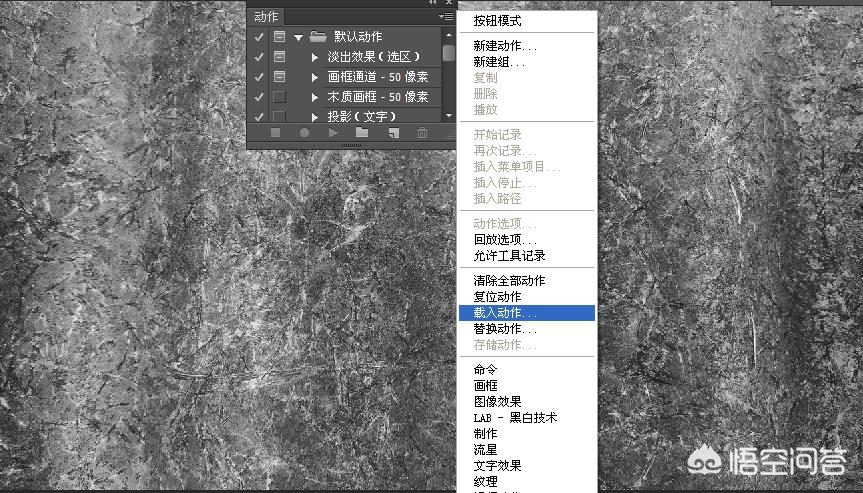Click the Create new action icon
Viewport: 863px width, 493px height.
[x=394, y=133]
